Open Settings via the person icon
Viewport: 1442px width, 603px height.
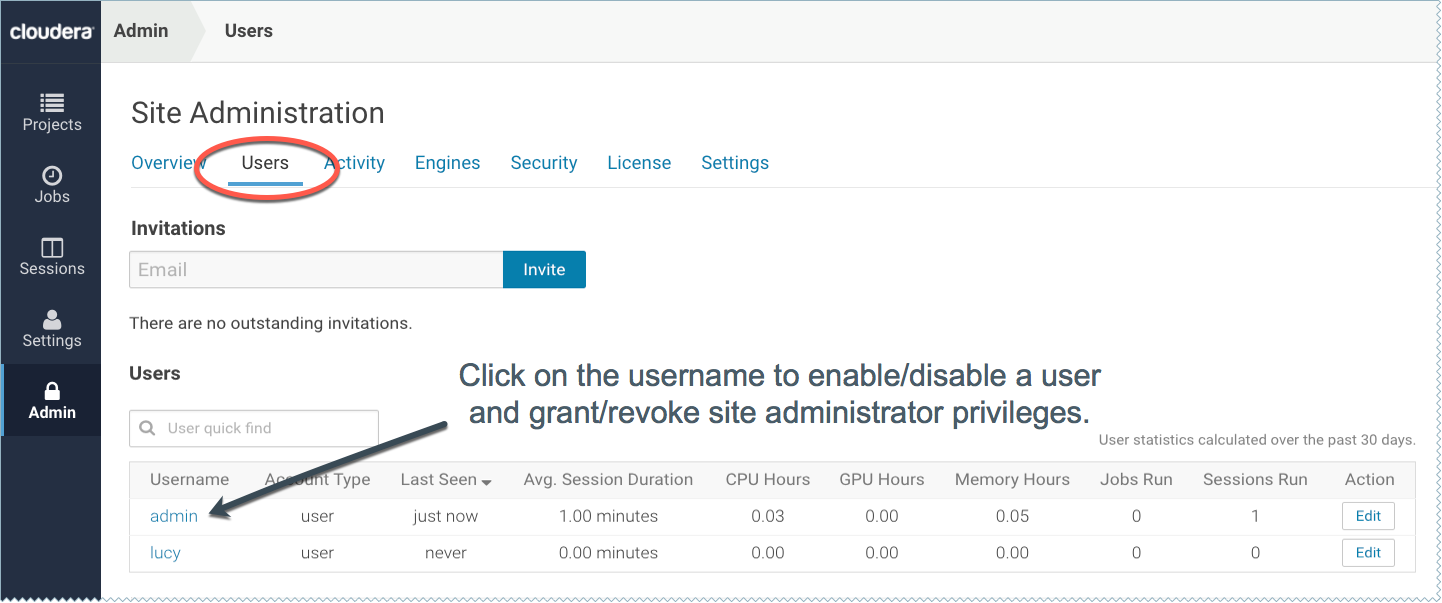pos(52,319)
